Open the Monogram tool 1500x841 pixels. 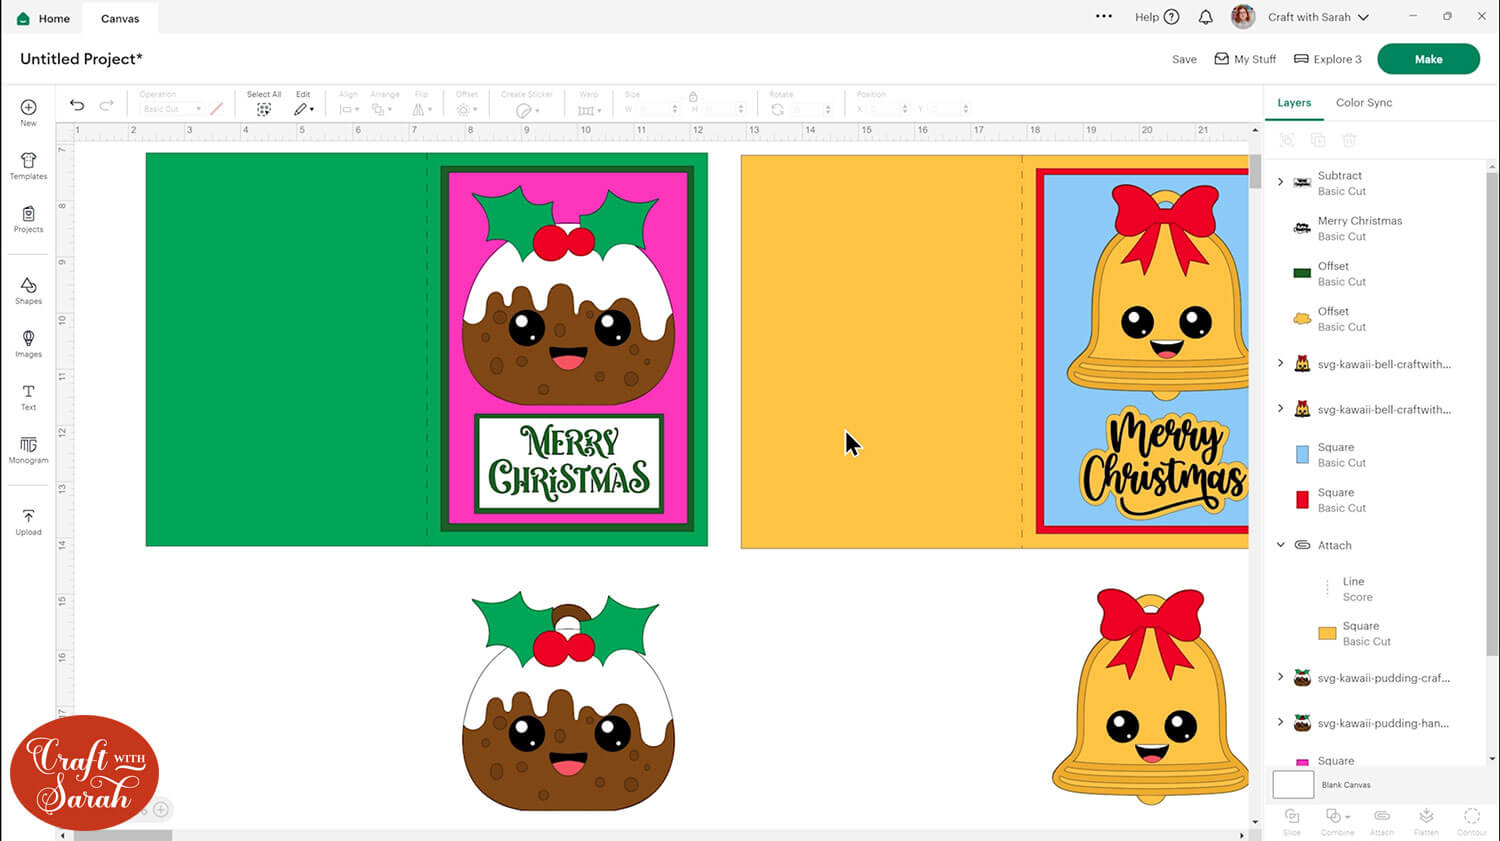28,450
